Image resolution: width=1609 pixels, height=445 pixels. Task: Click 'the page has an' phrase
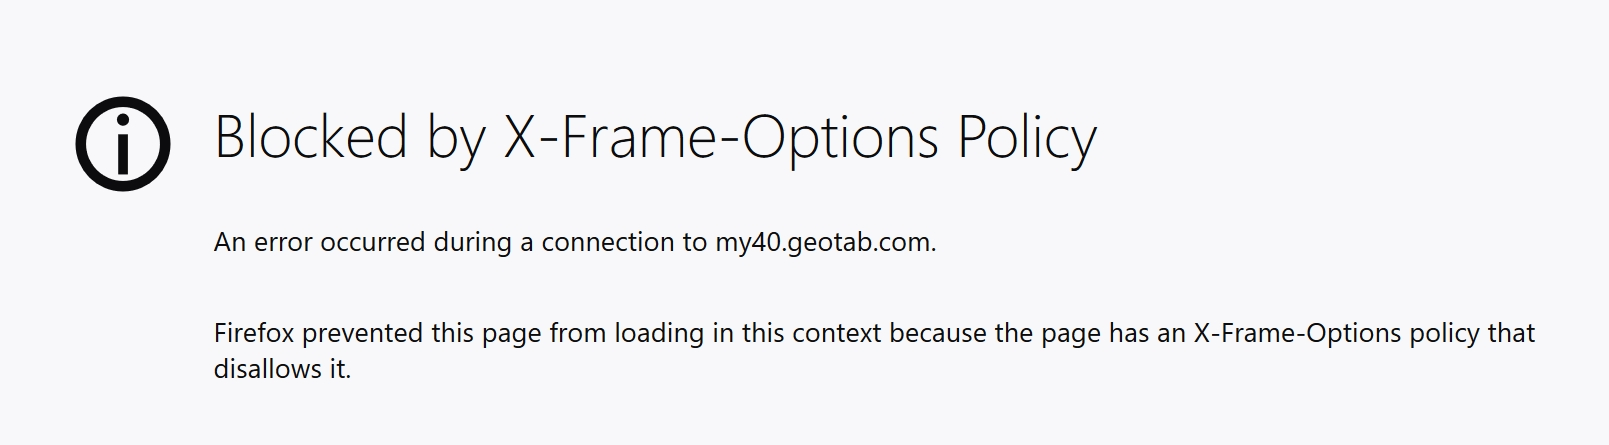pyautogui.click(x=1090, y=333)
